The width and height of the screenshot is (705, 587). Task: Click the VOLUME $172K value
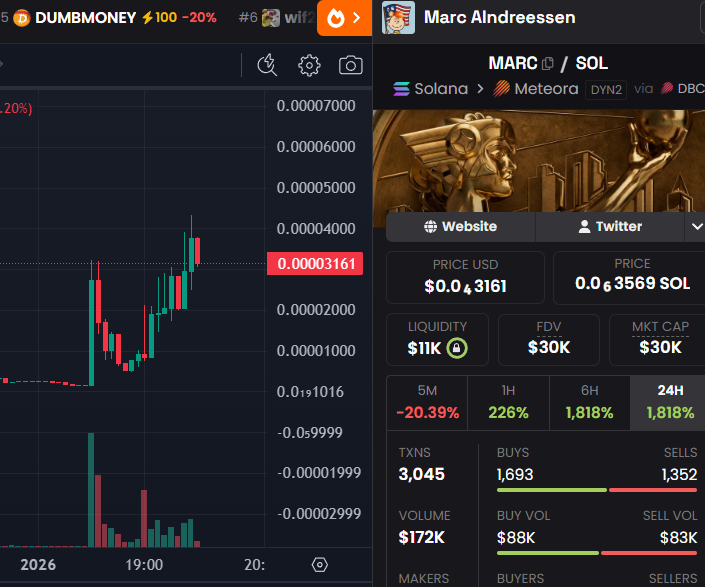pos(422,537)
